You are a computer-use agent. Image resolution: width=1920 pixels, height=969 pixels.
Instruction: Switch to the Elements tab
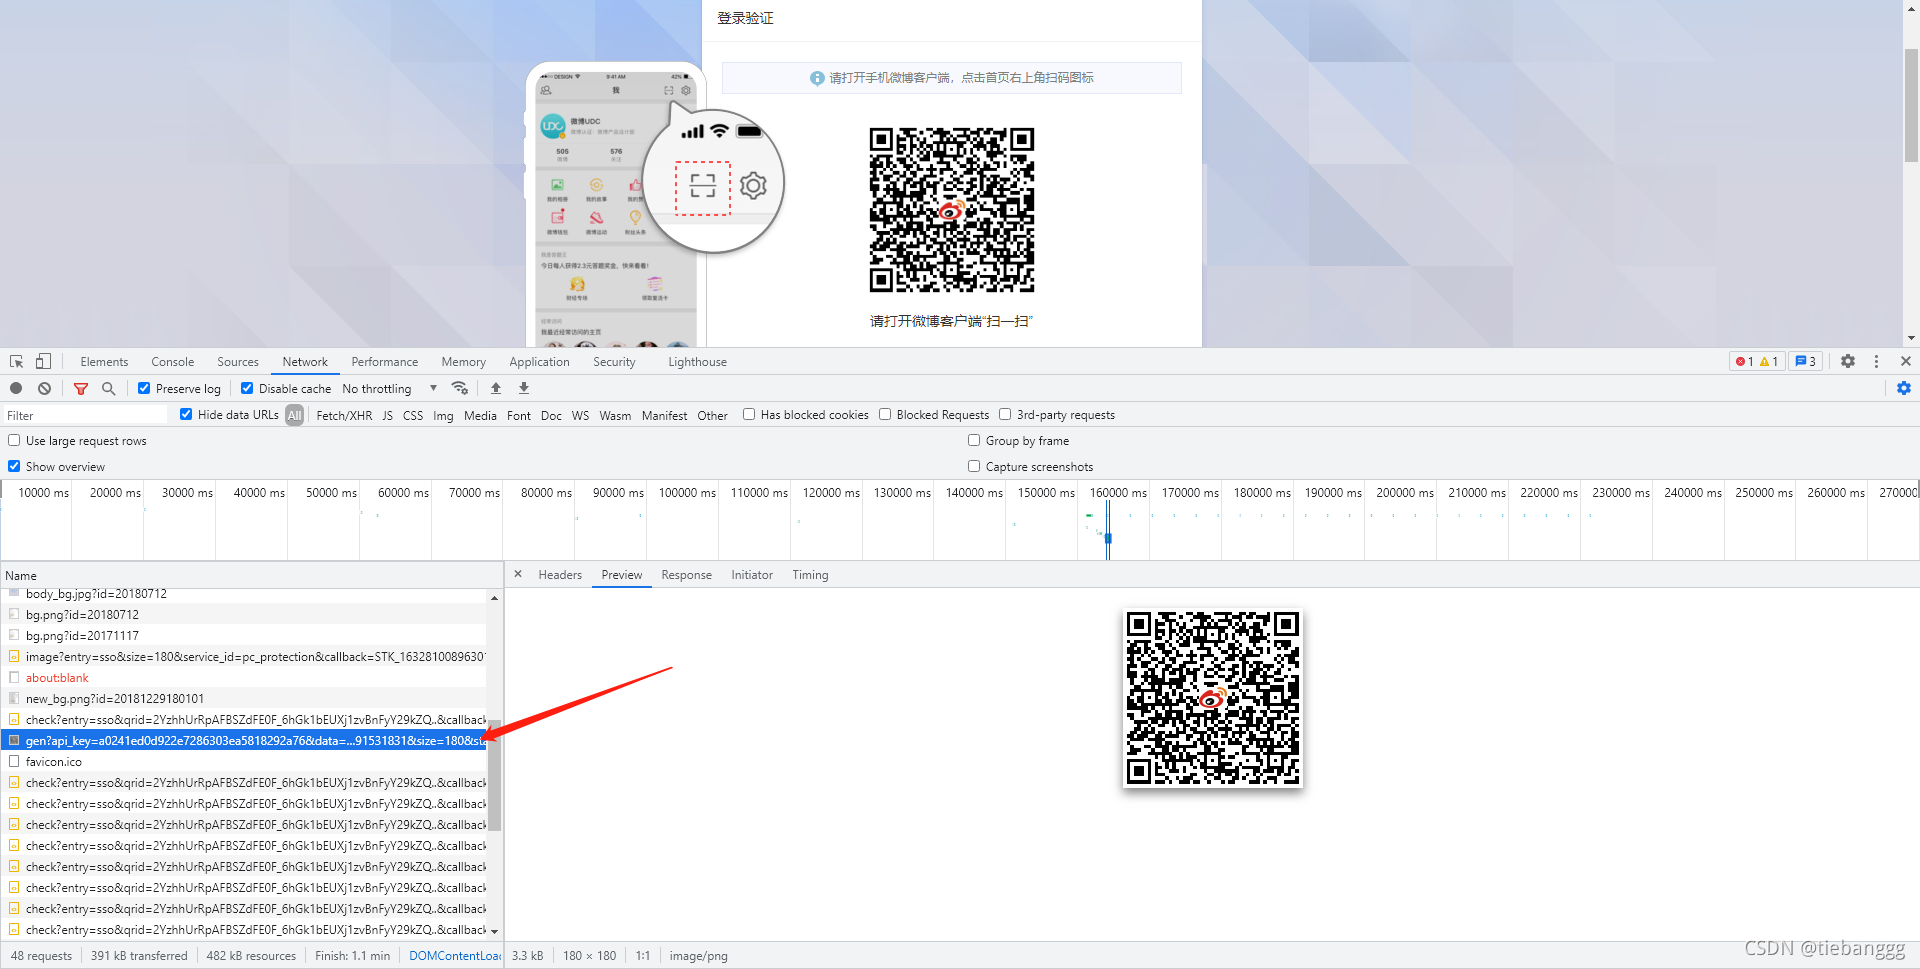click(104, 362)
